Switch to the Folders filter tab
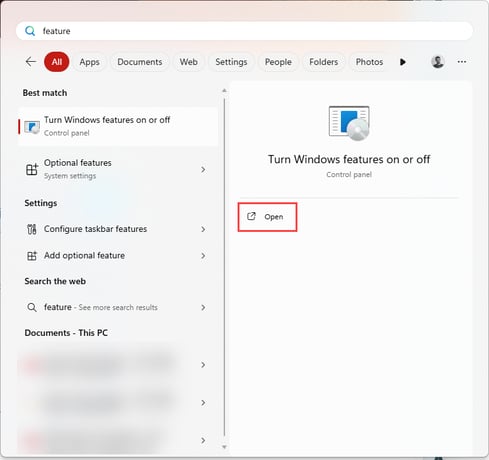The height and width of the screenshot is (460, 489). pos(324,62)
